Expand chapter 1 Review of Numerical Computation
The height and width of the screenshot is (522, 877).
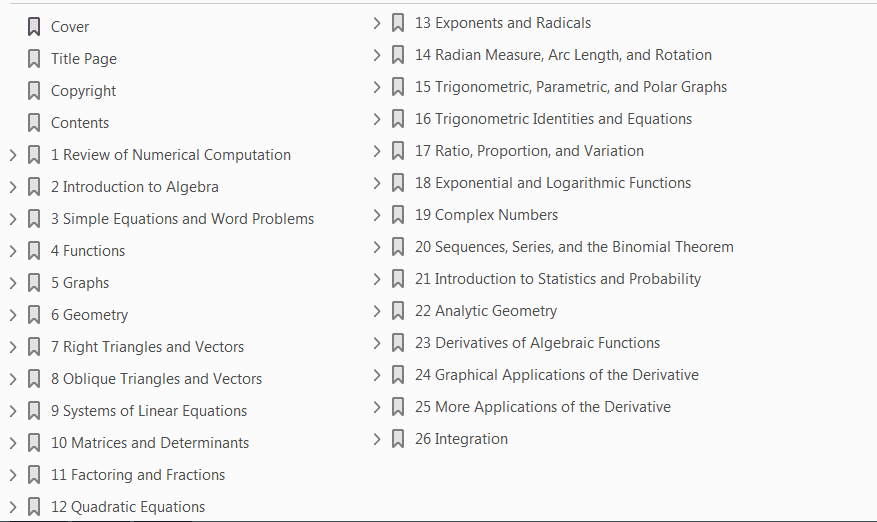[x=13, y=155]
